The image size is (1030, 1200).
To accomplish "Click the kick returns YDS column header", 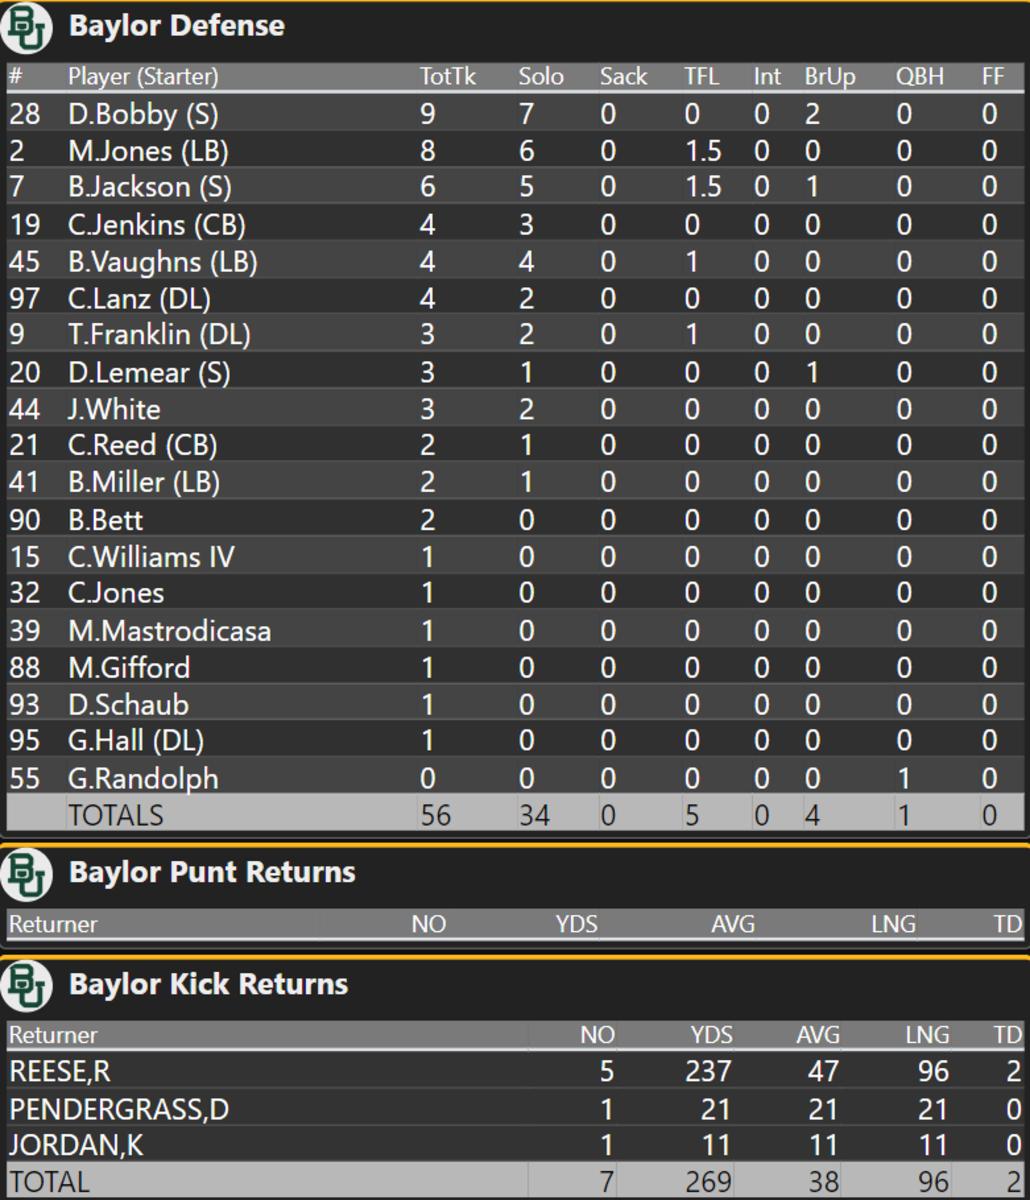I will [710, 1035].
